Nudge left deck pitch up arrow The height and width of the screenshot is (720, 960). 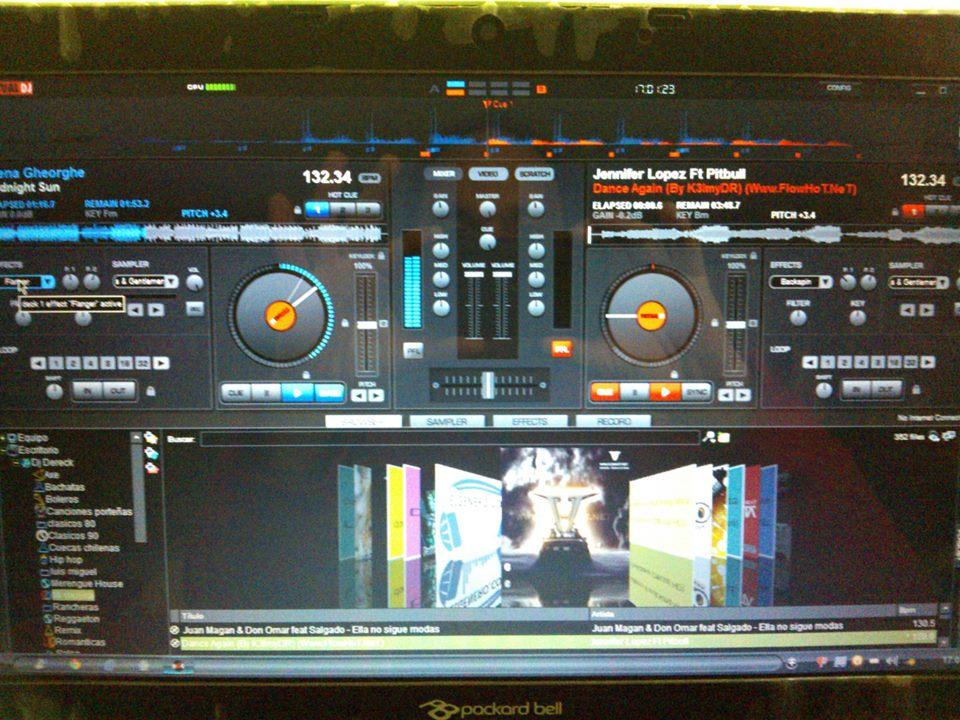pos(377,396)
